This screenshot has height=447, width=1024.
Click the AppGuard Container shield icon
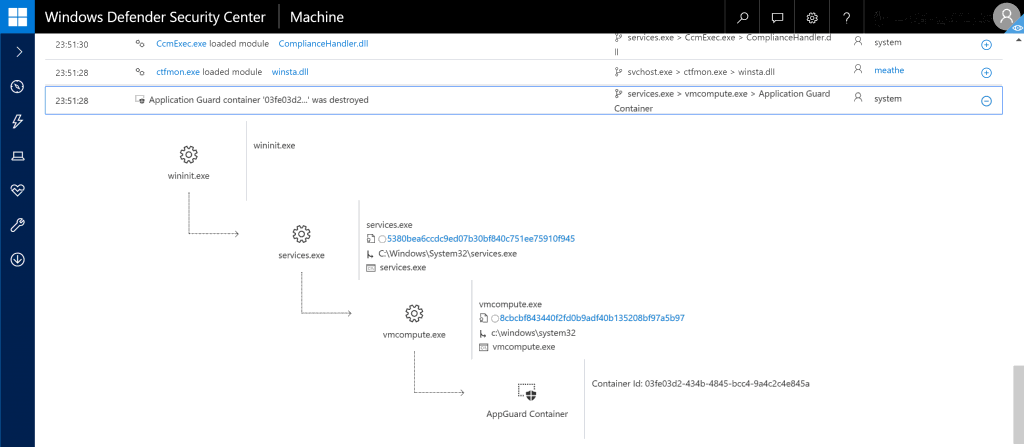[528, 392]
